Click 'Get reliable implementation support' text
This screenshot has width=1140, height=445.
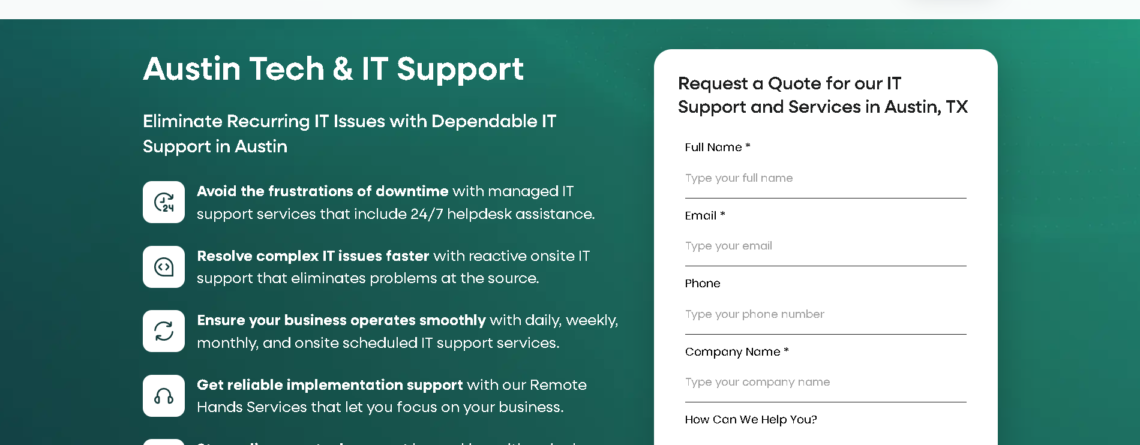click(330, 385)
